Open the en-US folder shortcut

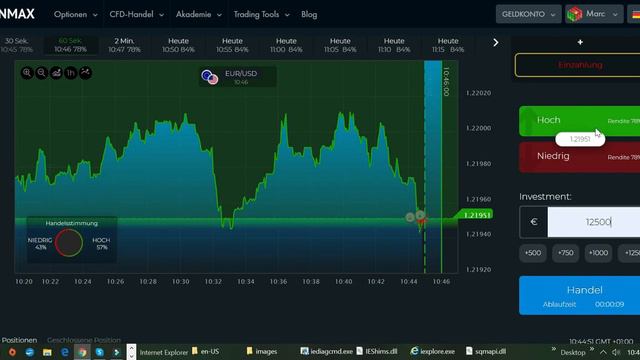(x=205, y=351)
